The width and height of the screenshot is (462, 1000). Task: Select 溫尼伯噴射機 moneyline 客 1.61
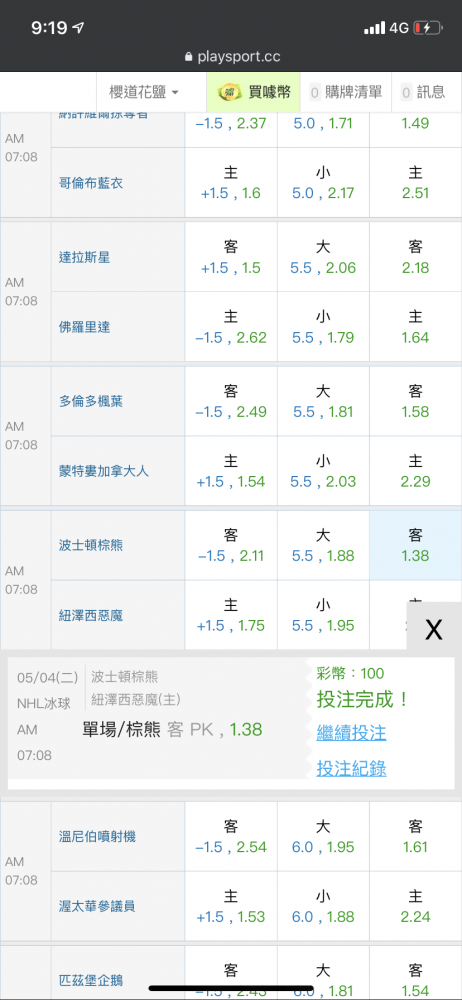pyautogui.click(x=415, y=836)
